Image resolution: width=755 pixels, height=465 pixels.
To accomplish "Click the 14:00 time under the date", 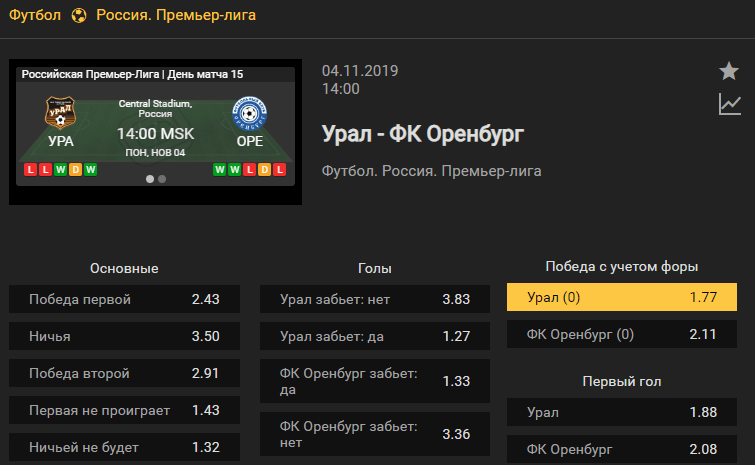I will click(x=341, y=89).
